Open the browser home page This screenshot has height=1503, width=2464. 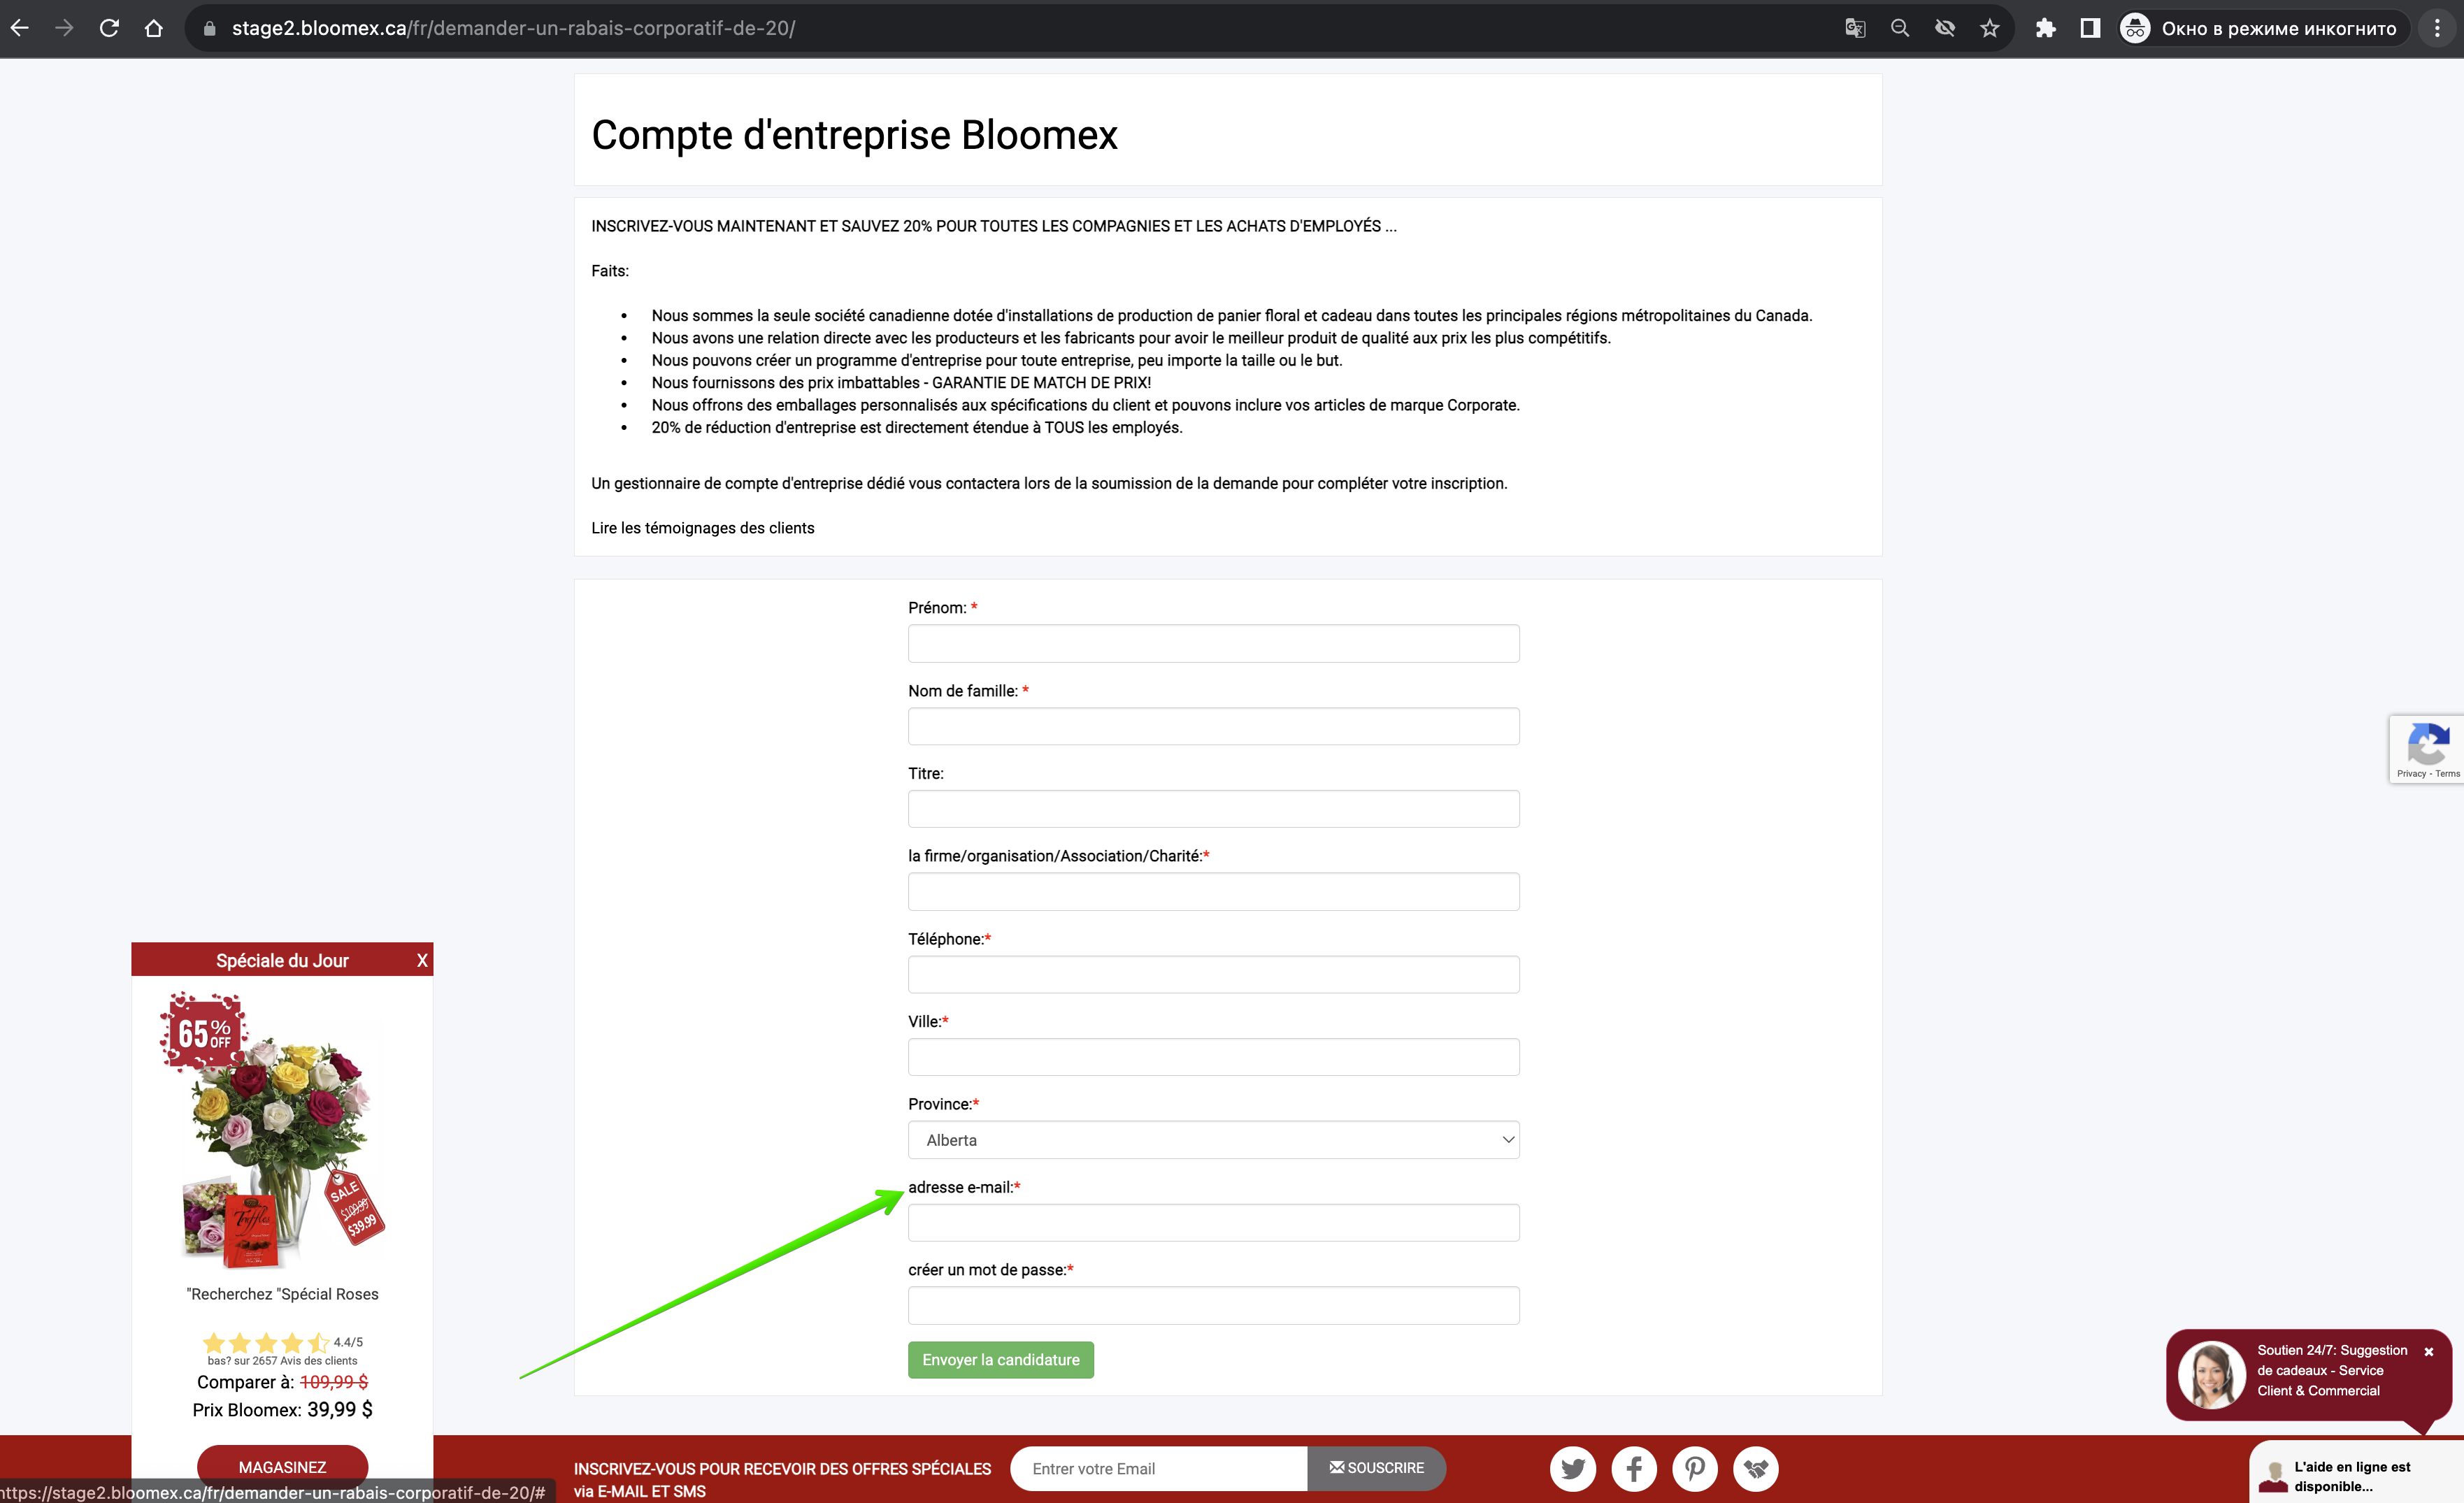153,28
